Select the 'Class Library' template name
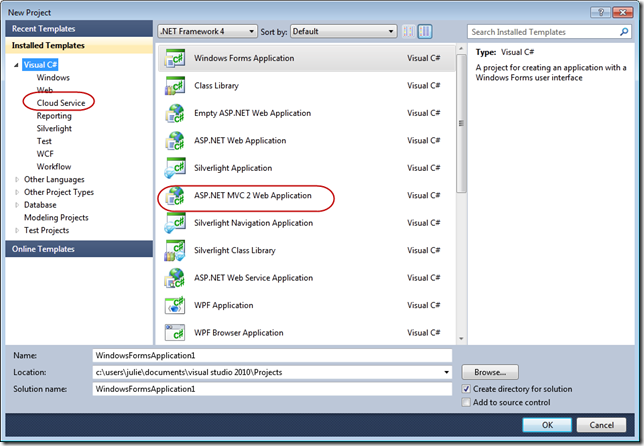Viewport: 644px width, 446px height. tap(216, 86)
